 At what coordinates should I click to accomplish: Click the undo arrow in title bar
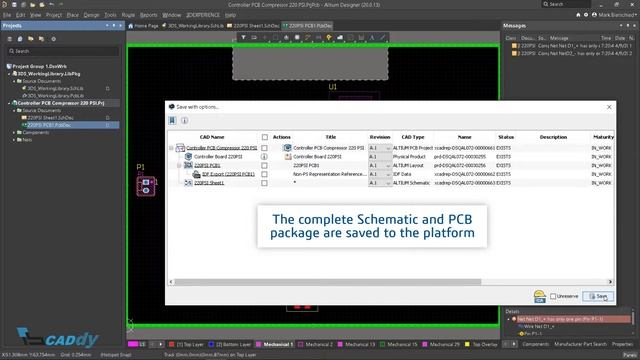coord(51,4)
